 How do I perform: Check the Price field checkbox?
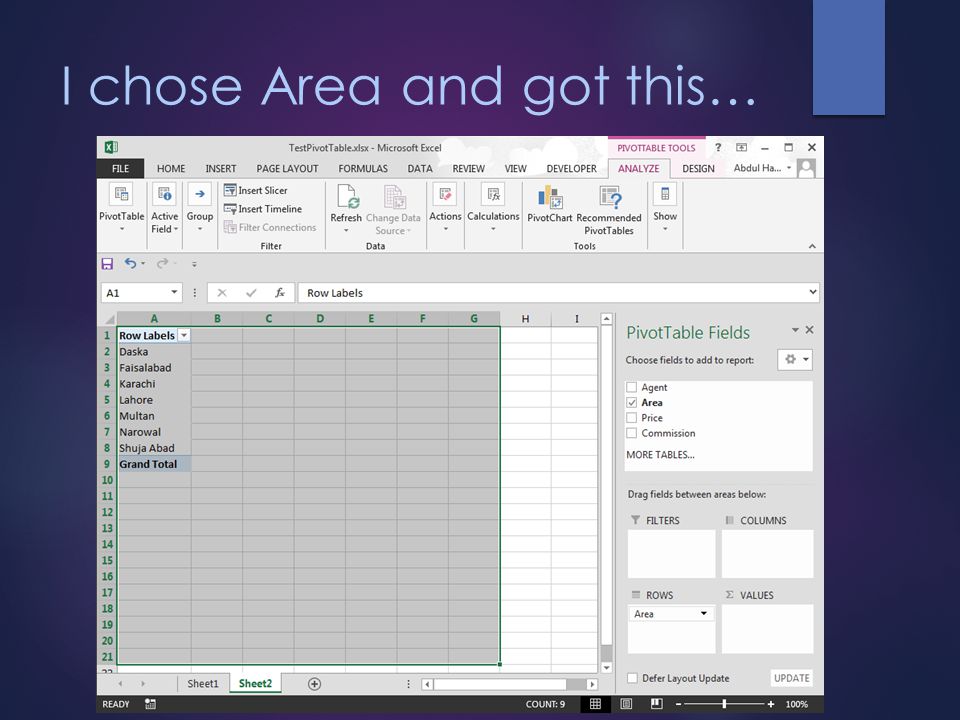tap(632, 418)
